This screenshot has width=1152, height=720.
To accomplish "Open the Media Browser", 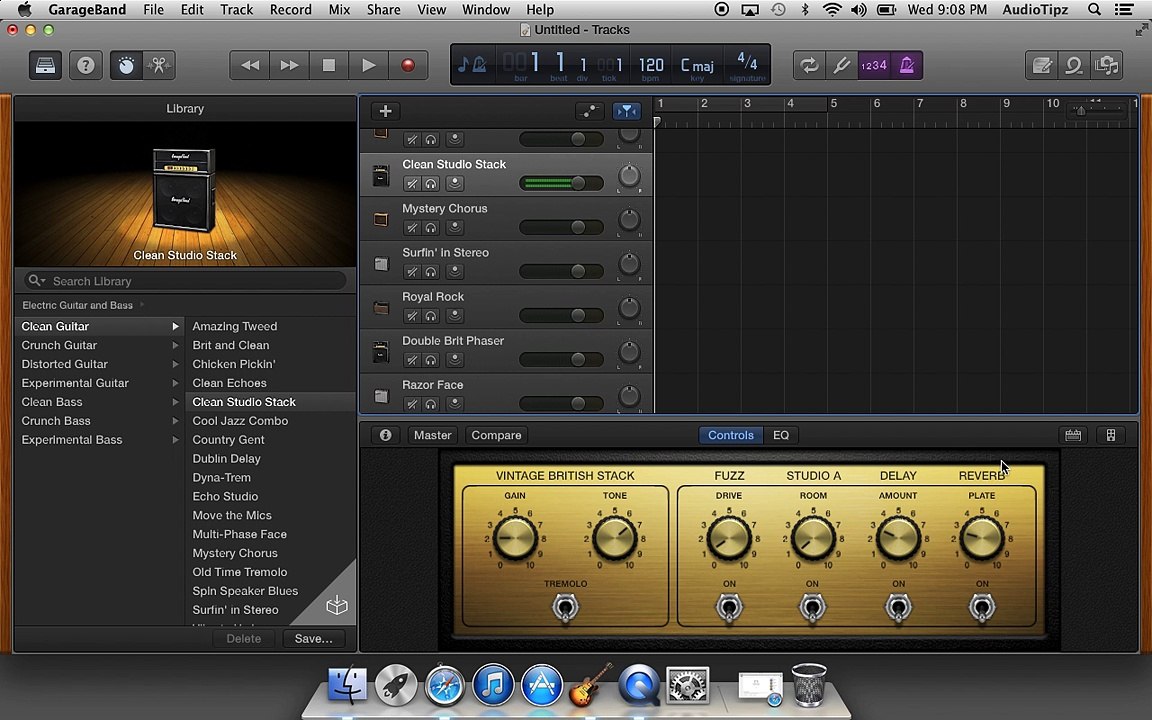I will (x=1106, y=65).
